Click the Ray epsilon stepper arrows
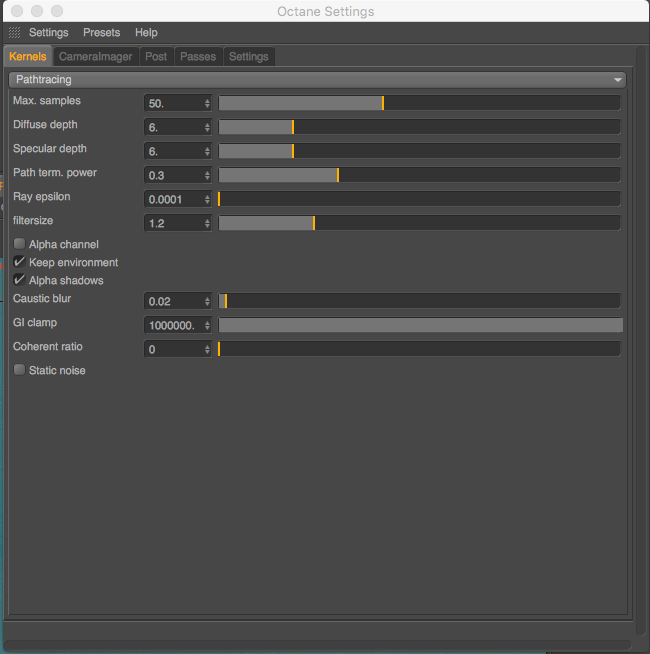Viewport: 650px width, 654px height. 207,199
